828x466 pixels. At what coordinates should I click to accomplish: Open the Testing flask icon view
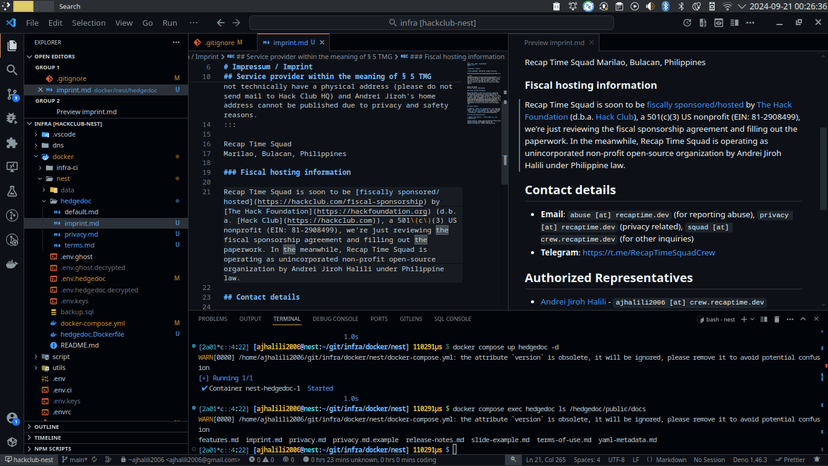pyautogui.click(x=12, y=191)
